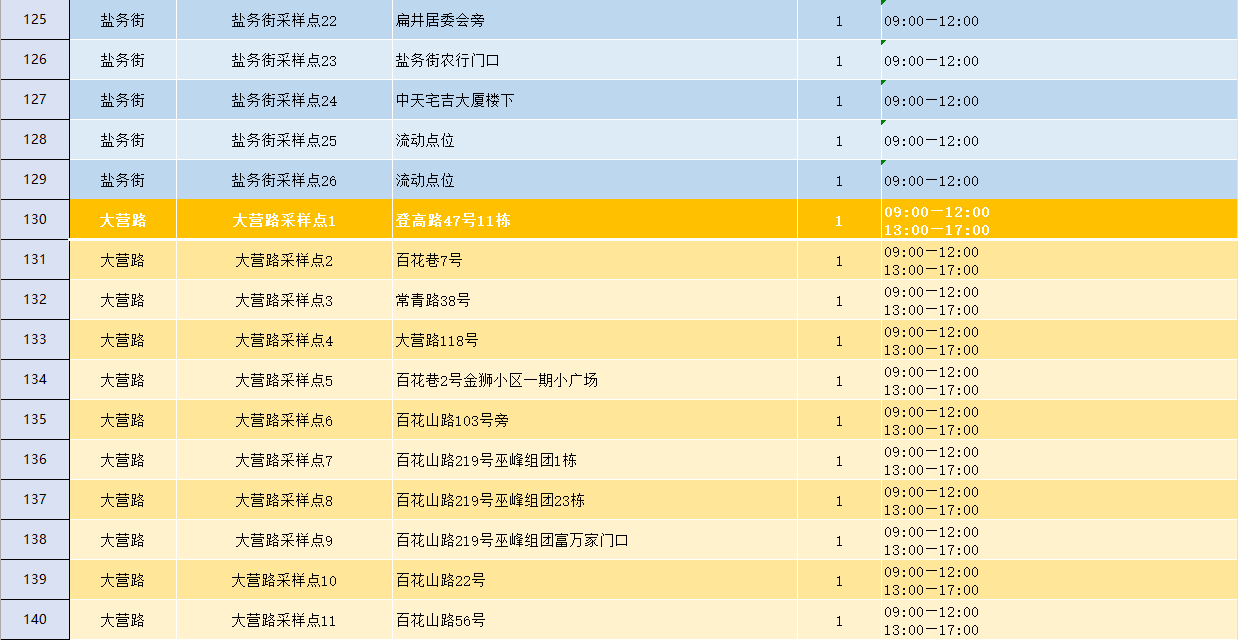The image size is (1238, 640).
Task: Select cell 大营路118号
Action: (x=594, y=341)
